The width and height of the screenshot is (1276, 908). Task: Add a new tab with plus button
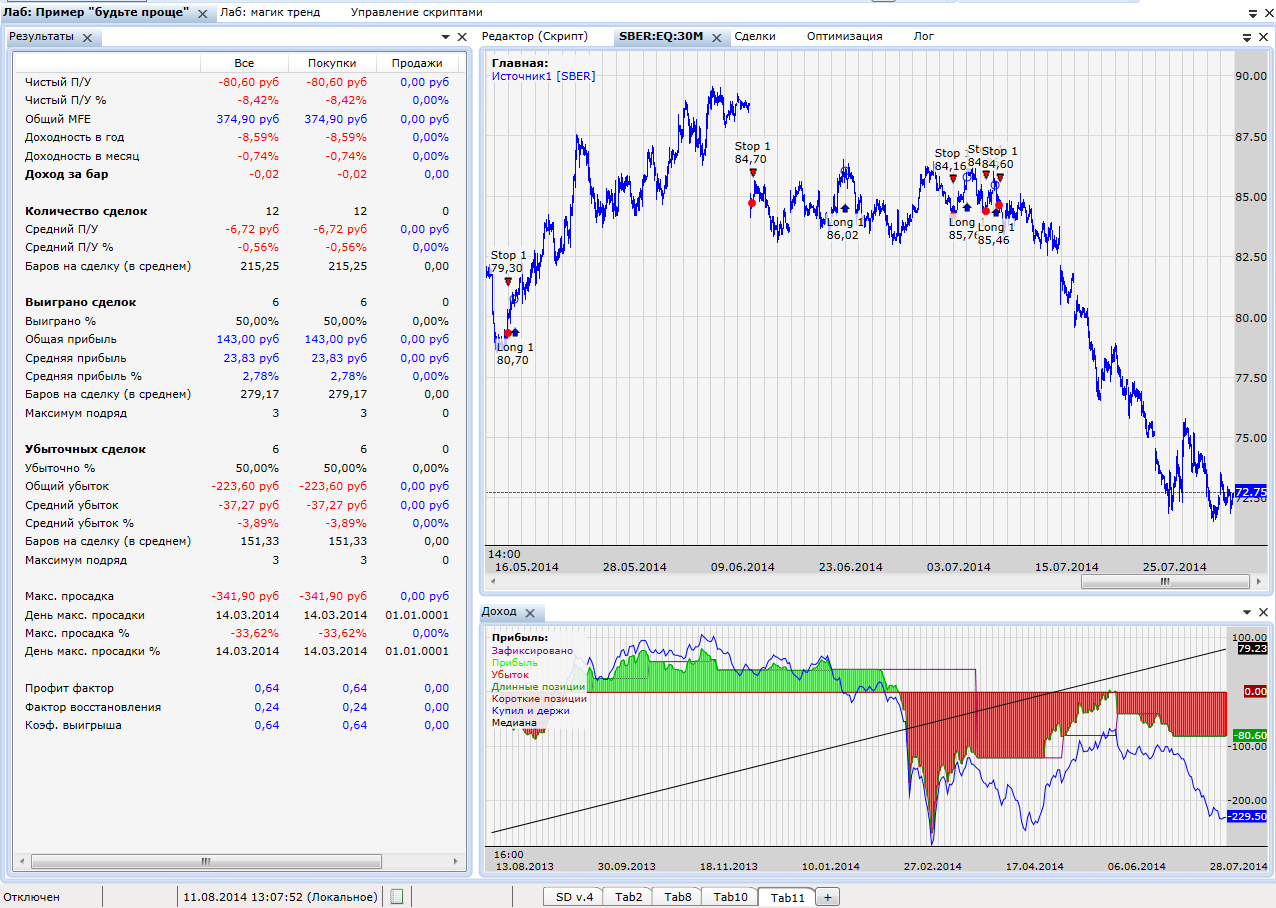point(827,897)
